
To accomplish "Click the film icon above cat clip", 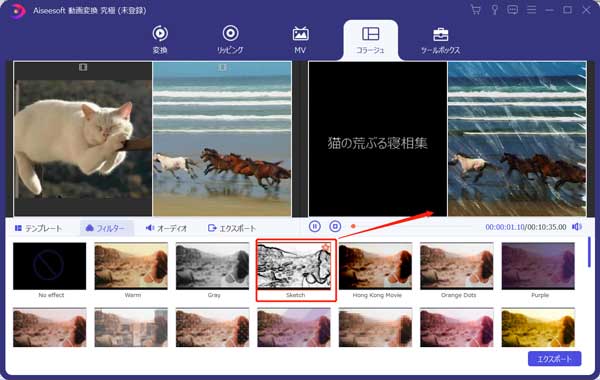I will [83, 67].
